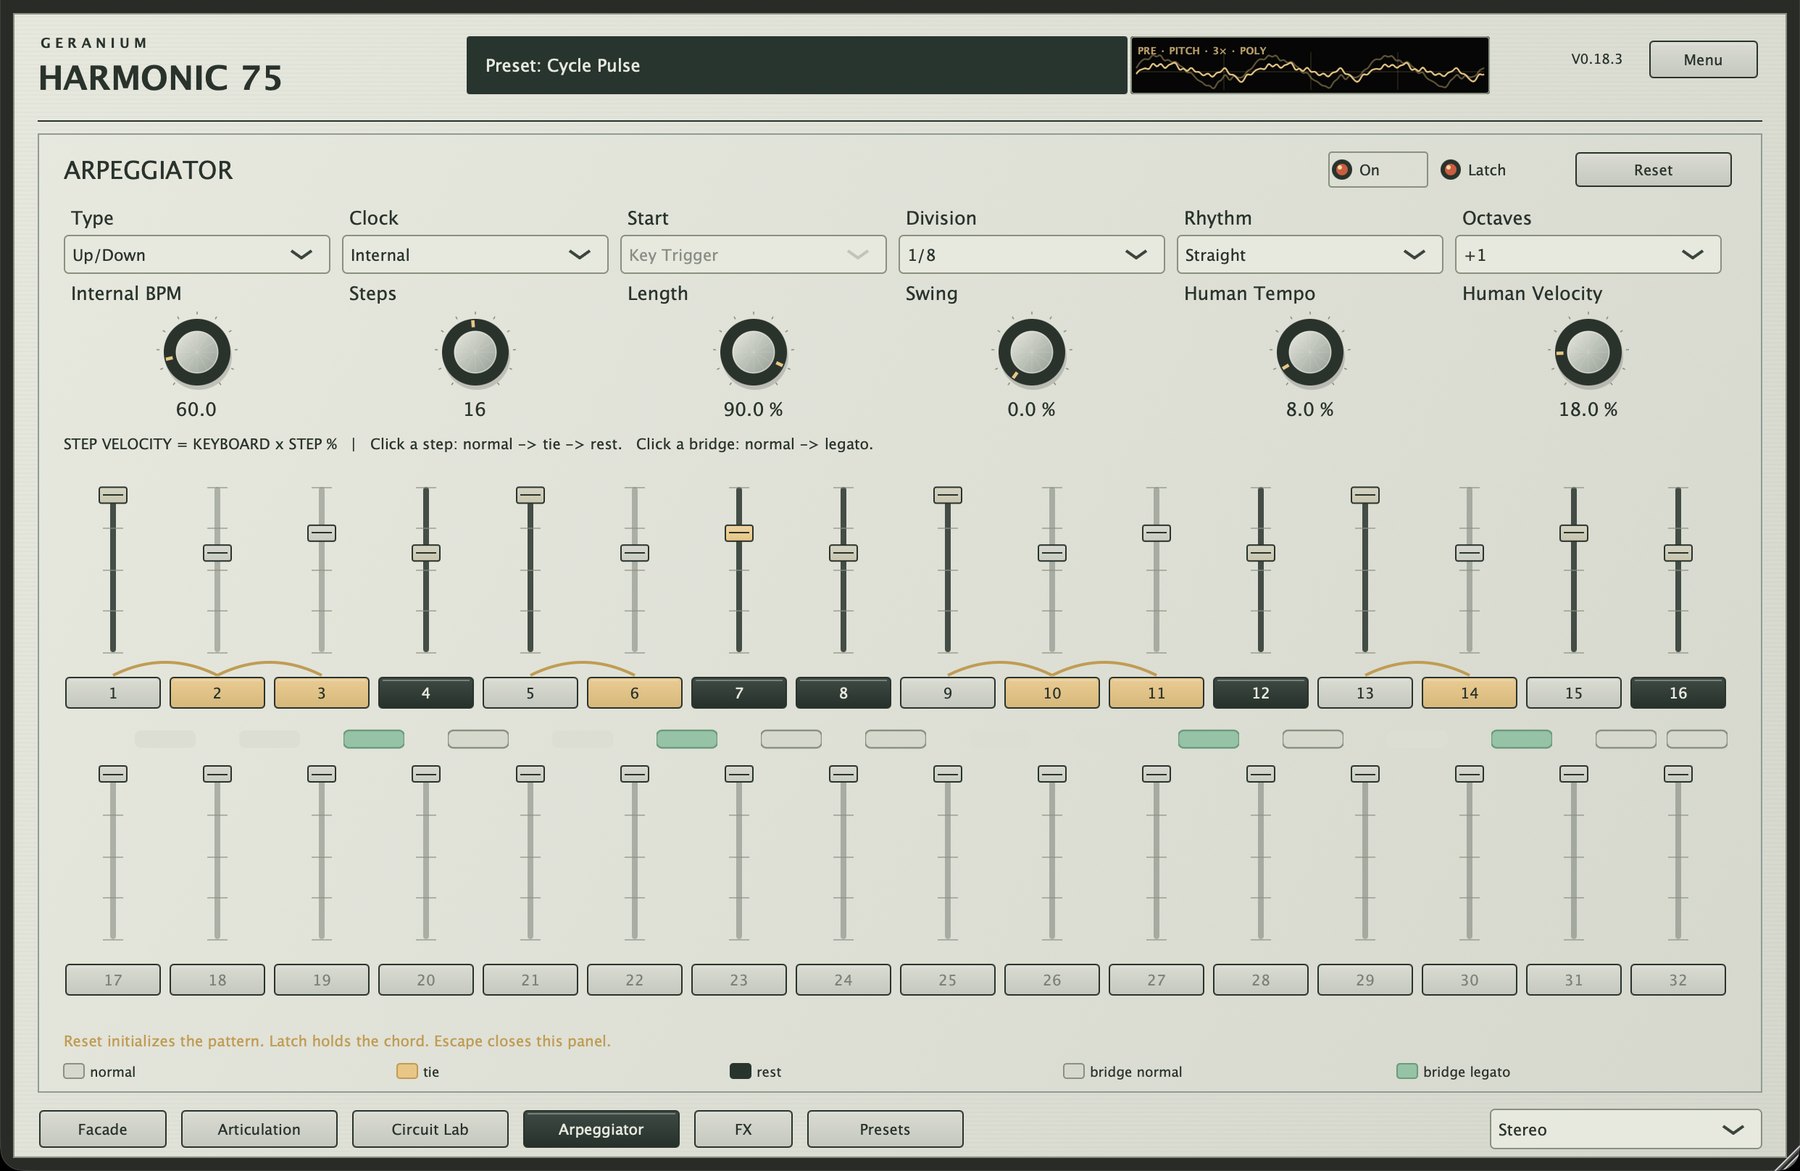Click the Steps knob
The height and width of the screenshot is (1171, 1800).
pyautogui.click(x=475, y=352)
